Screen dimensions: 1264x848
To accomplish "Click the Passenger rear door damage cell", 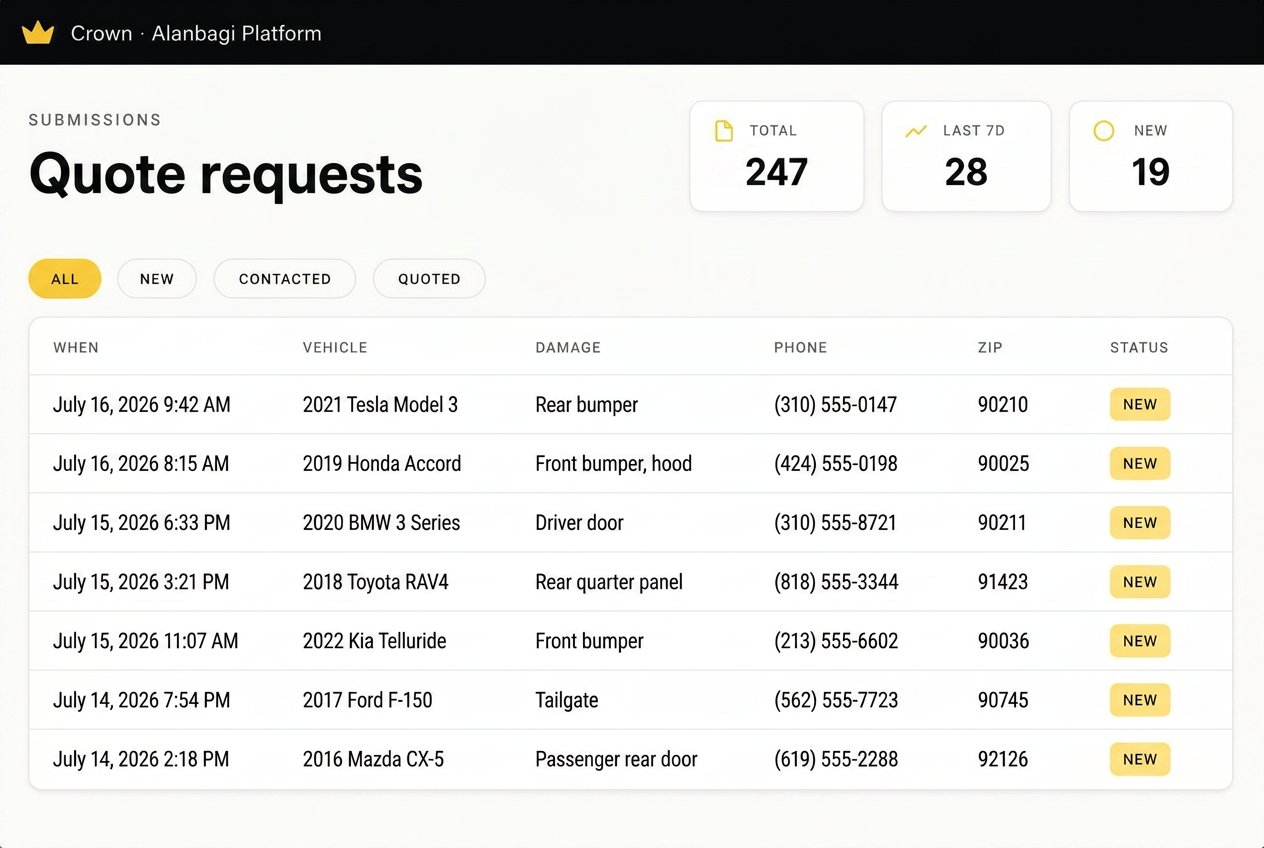I will coord(617,759).
